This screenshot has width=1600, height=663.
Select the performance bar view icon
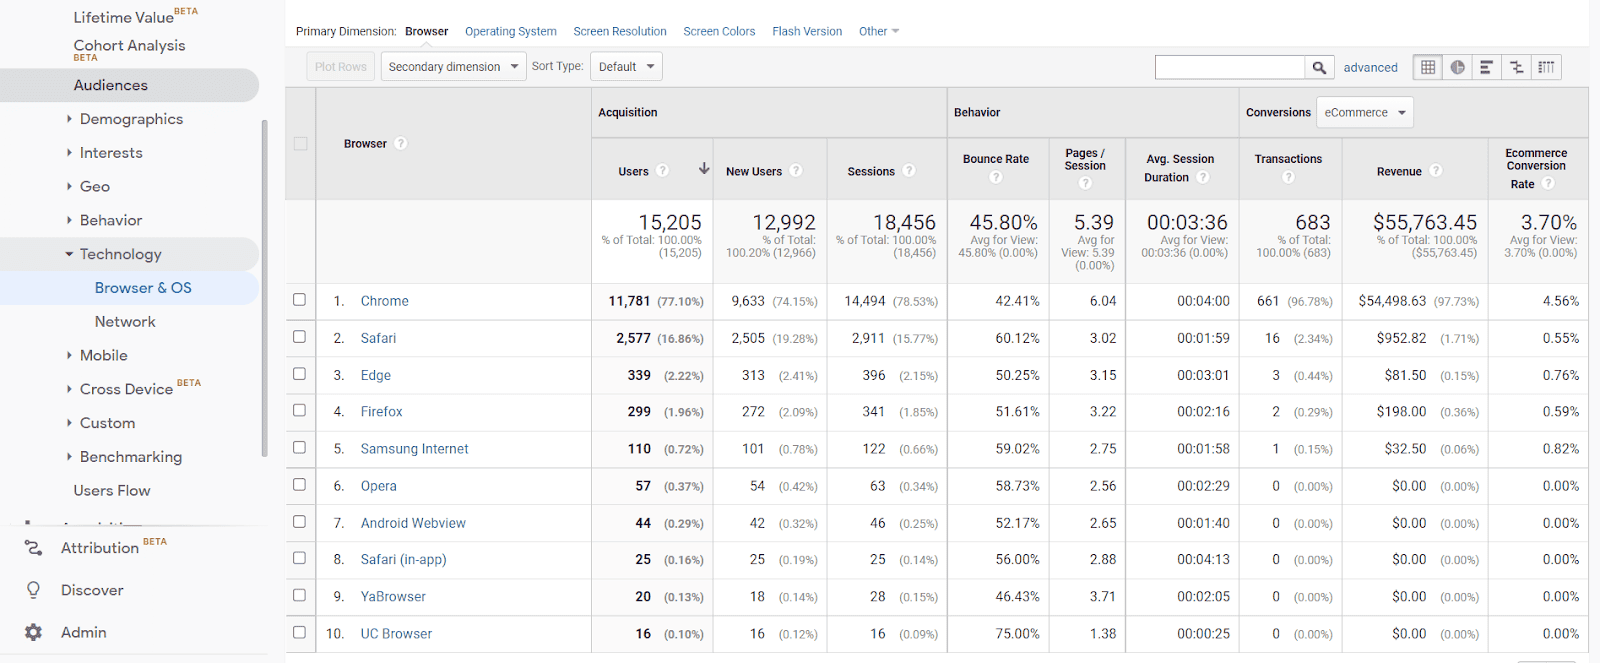1487,67
